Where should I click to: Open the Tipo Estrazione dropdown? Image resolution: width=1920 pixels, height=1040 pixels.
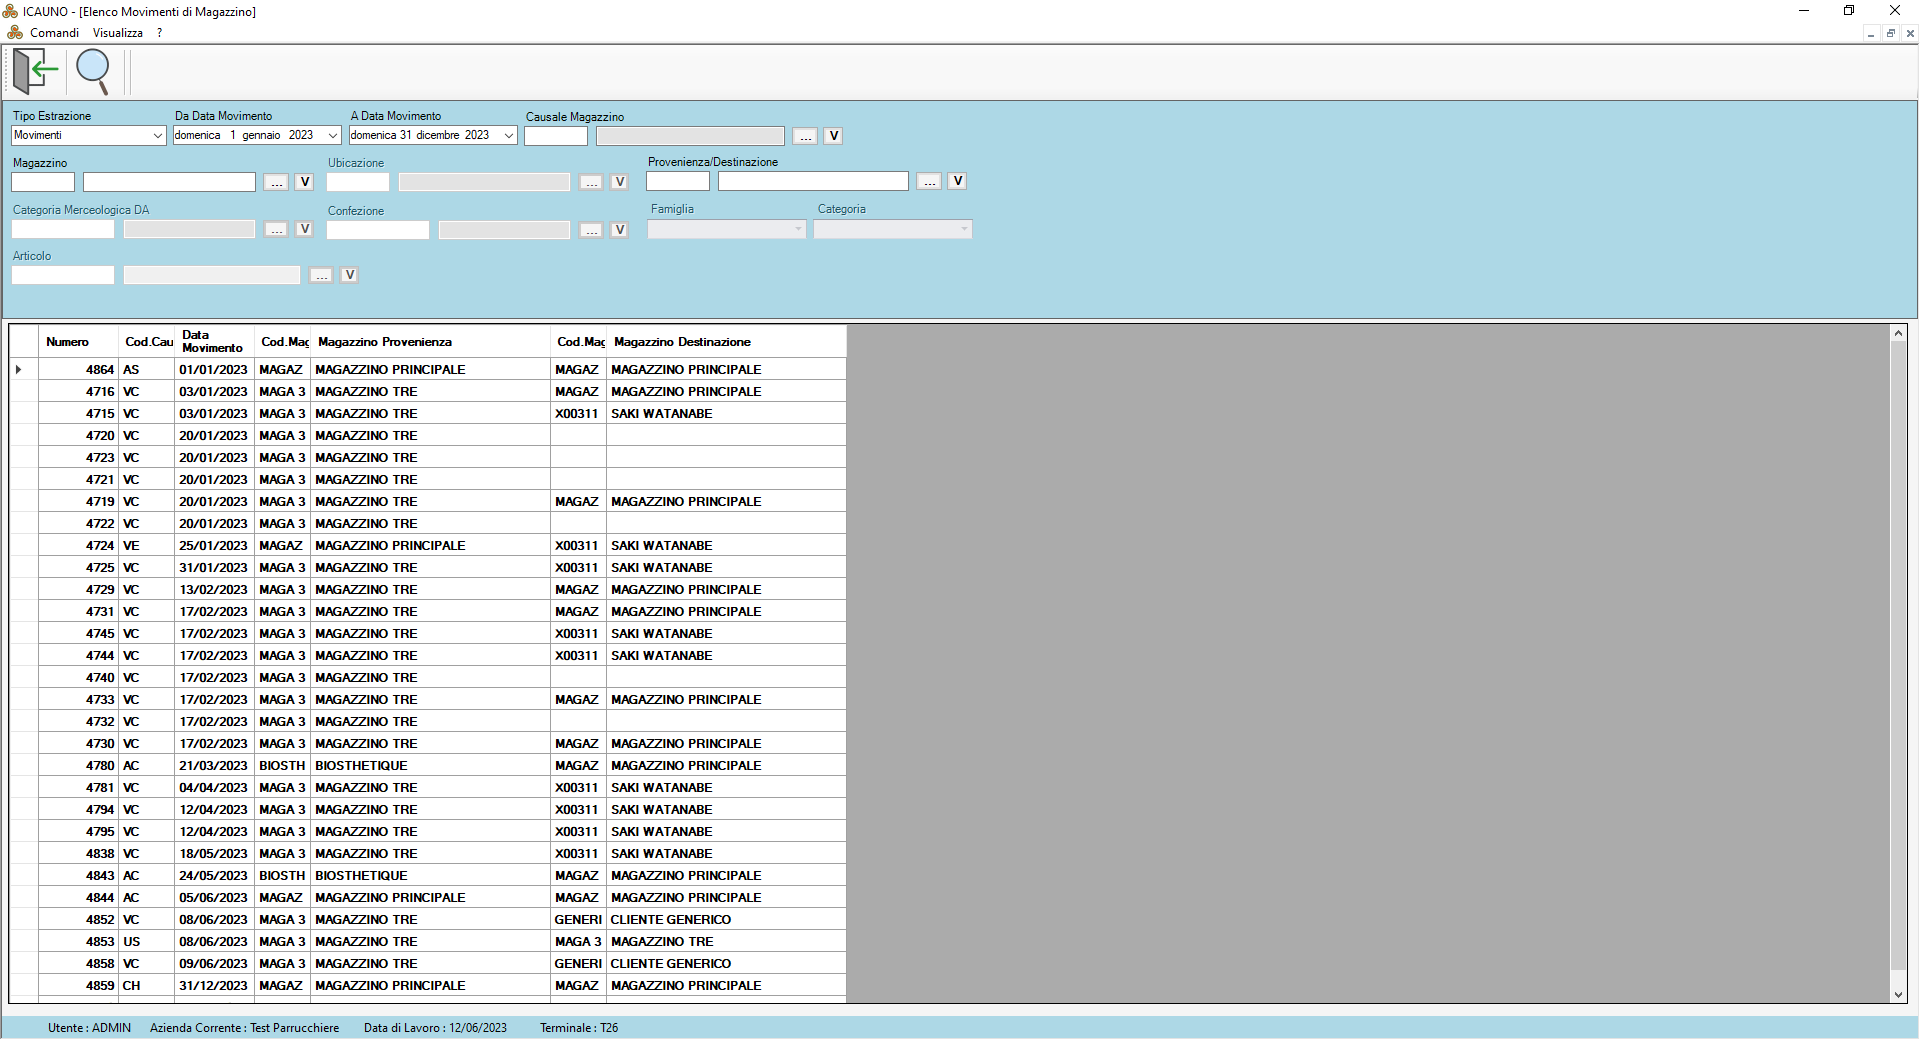pyautogui.click(x=157, y=136)
